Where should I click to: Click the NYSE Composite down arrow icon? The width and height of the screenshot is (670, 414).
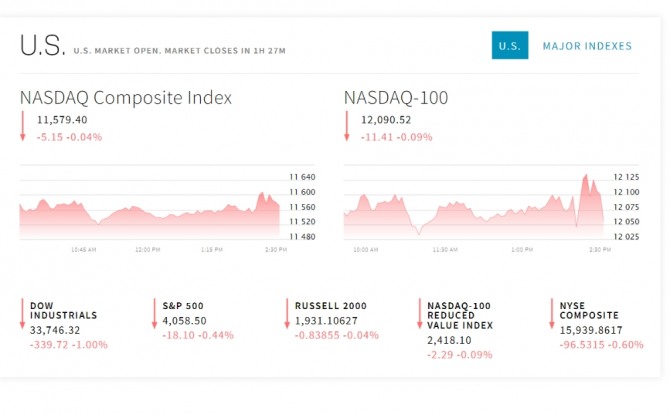[551, 315]
